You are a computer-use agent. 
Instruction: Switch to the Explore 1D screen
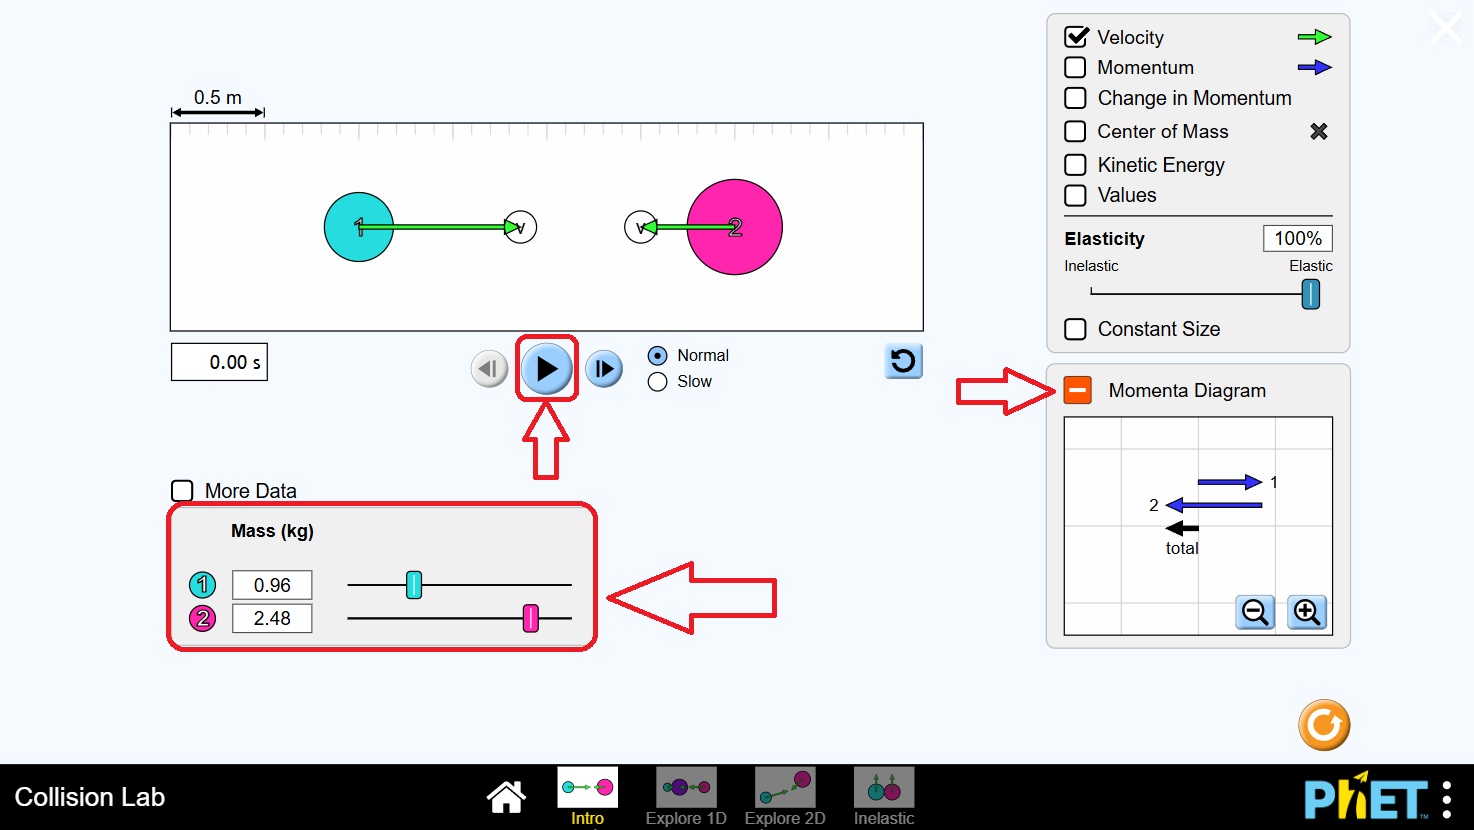(686, 797)
